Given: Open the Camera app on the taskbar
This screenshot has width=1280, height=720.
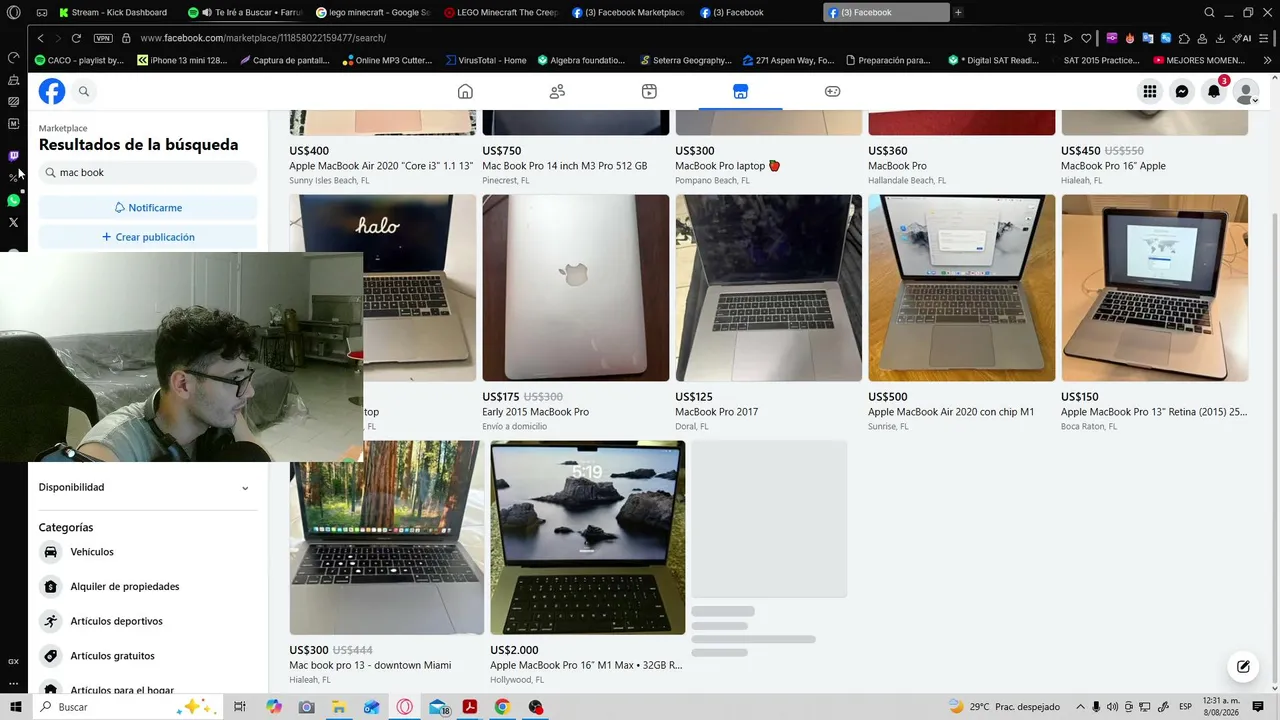Looking at the screenshot, I should click(307, 707).
